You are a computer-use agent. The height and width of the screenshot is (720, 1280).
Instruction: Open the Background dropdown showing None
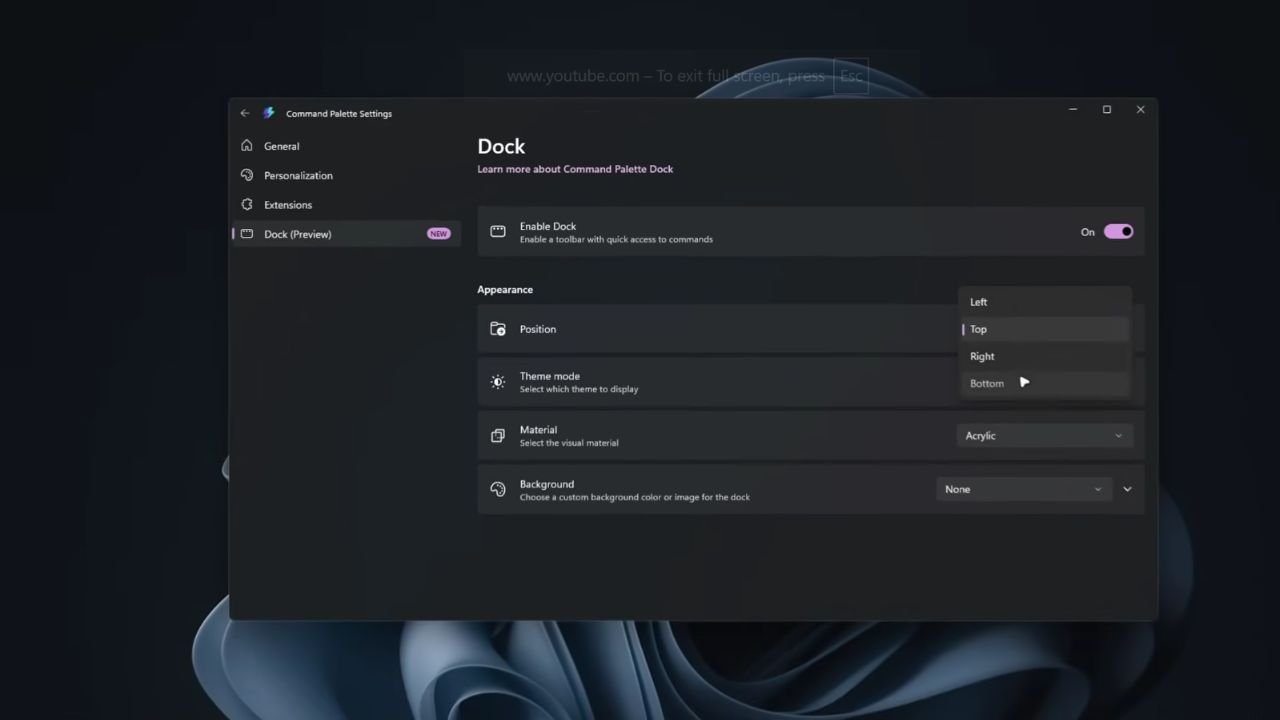(1023, 489)
